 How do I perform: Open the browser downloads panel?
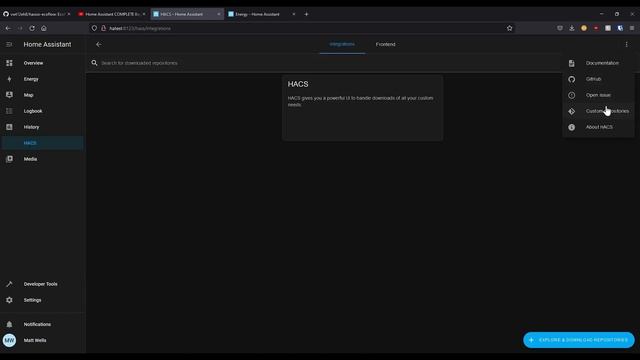(572, 28)
